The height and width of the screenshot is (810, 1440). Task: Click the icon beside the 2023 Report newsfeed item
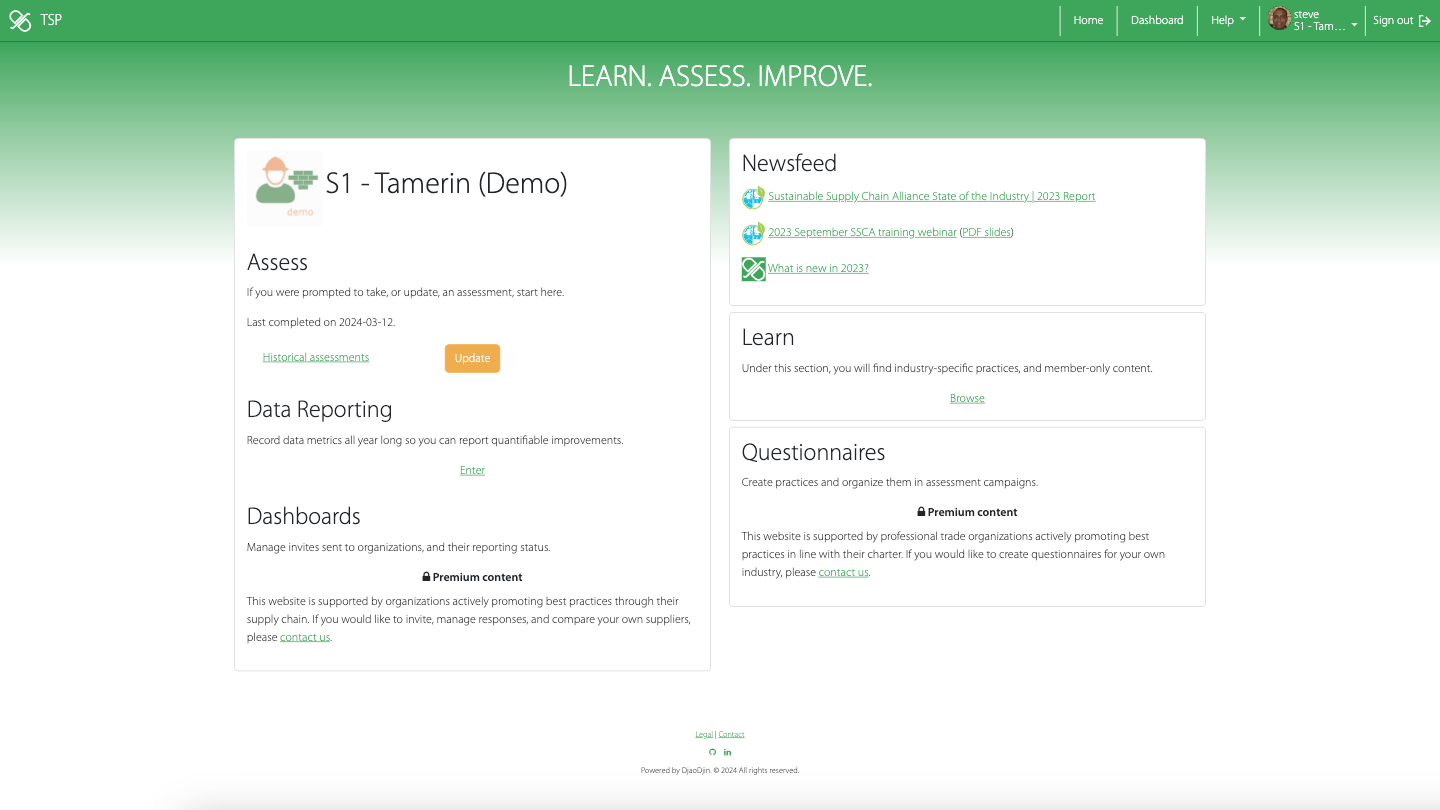click(753, 198)
